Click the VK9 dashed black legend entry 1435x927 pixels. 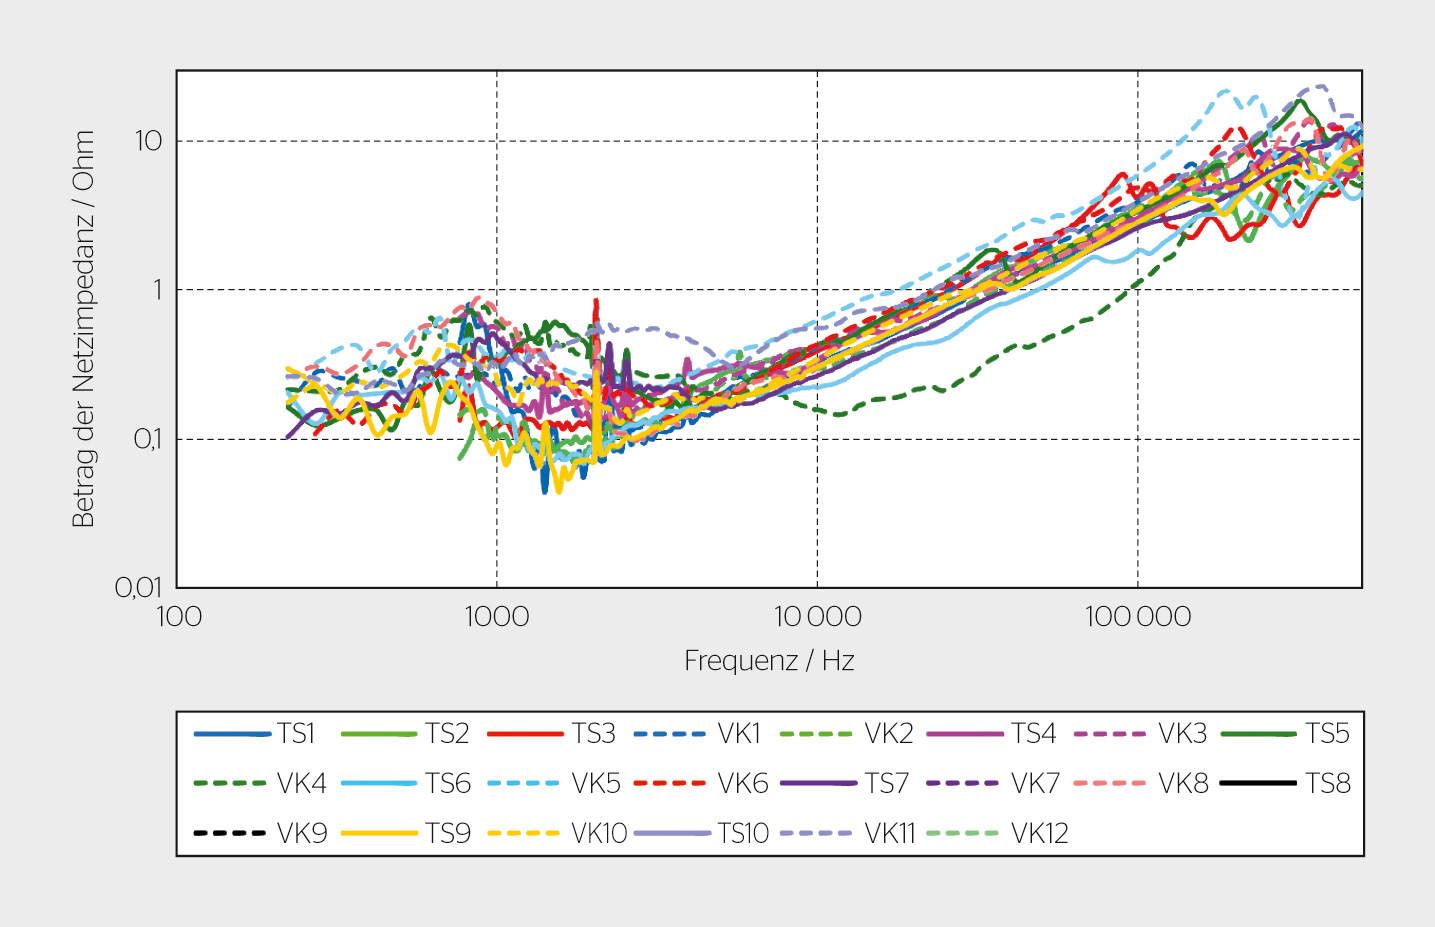click(260, 833)
